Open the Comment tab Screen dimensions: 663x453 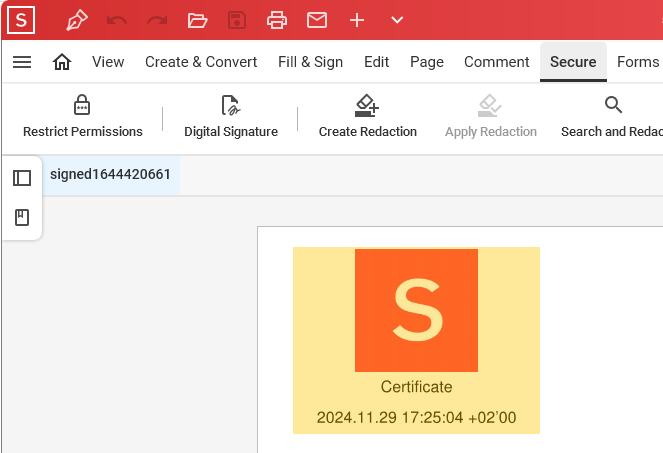pos(496,62)
